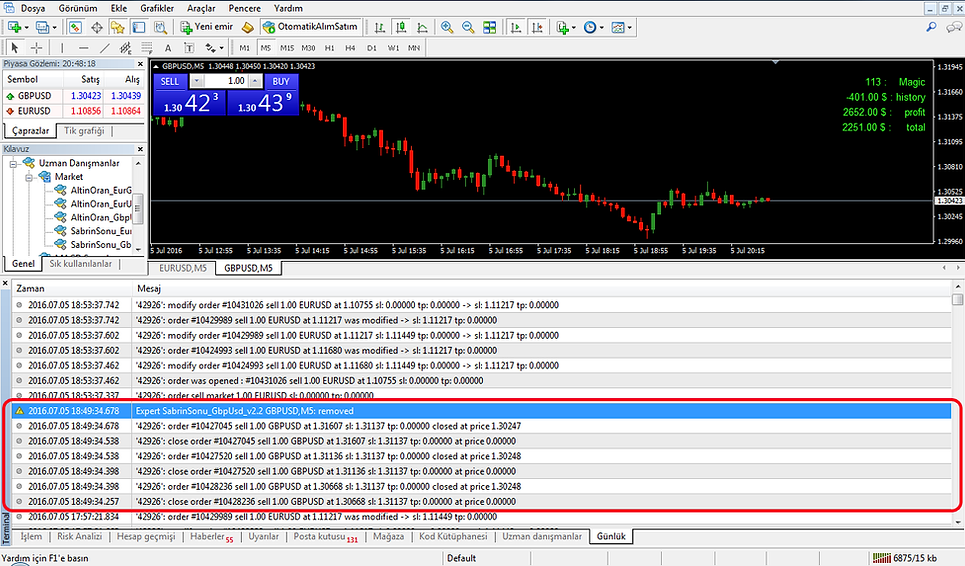Zoom in on the chart

click(x=447, y=27)
